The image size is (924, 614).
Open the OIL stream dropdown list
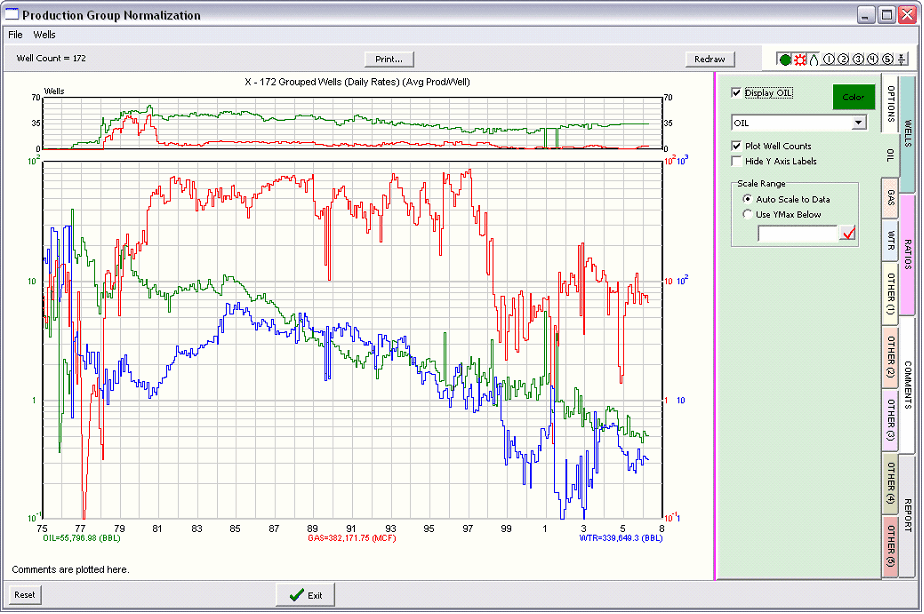tap(857, 123)
